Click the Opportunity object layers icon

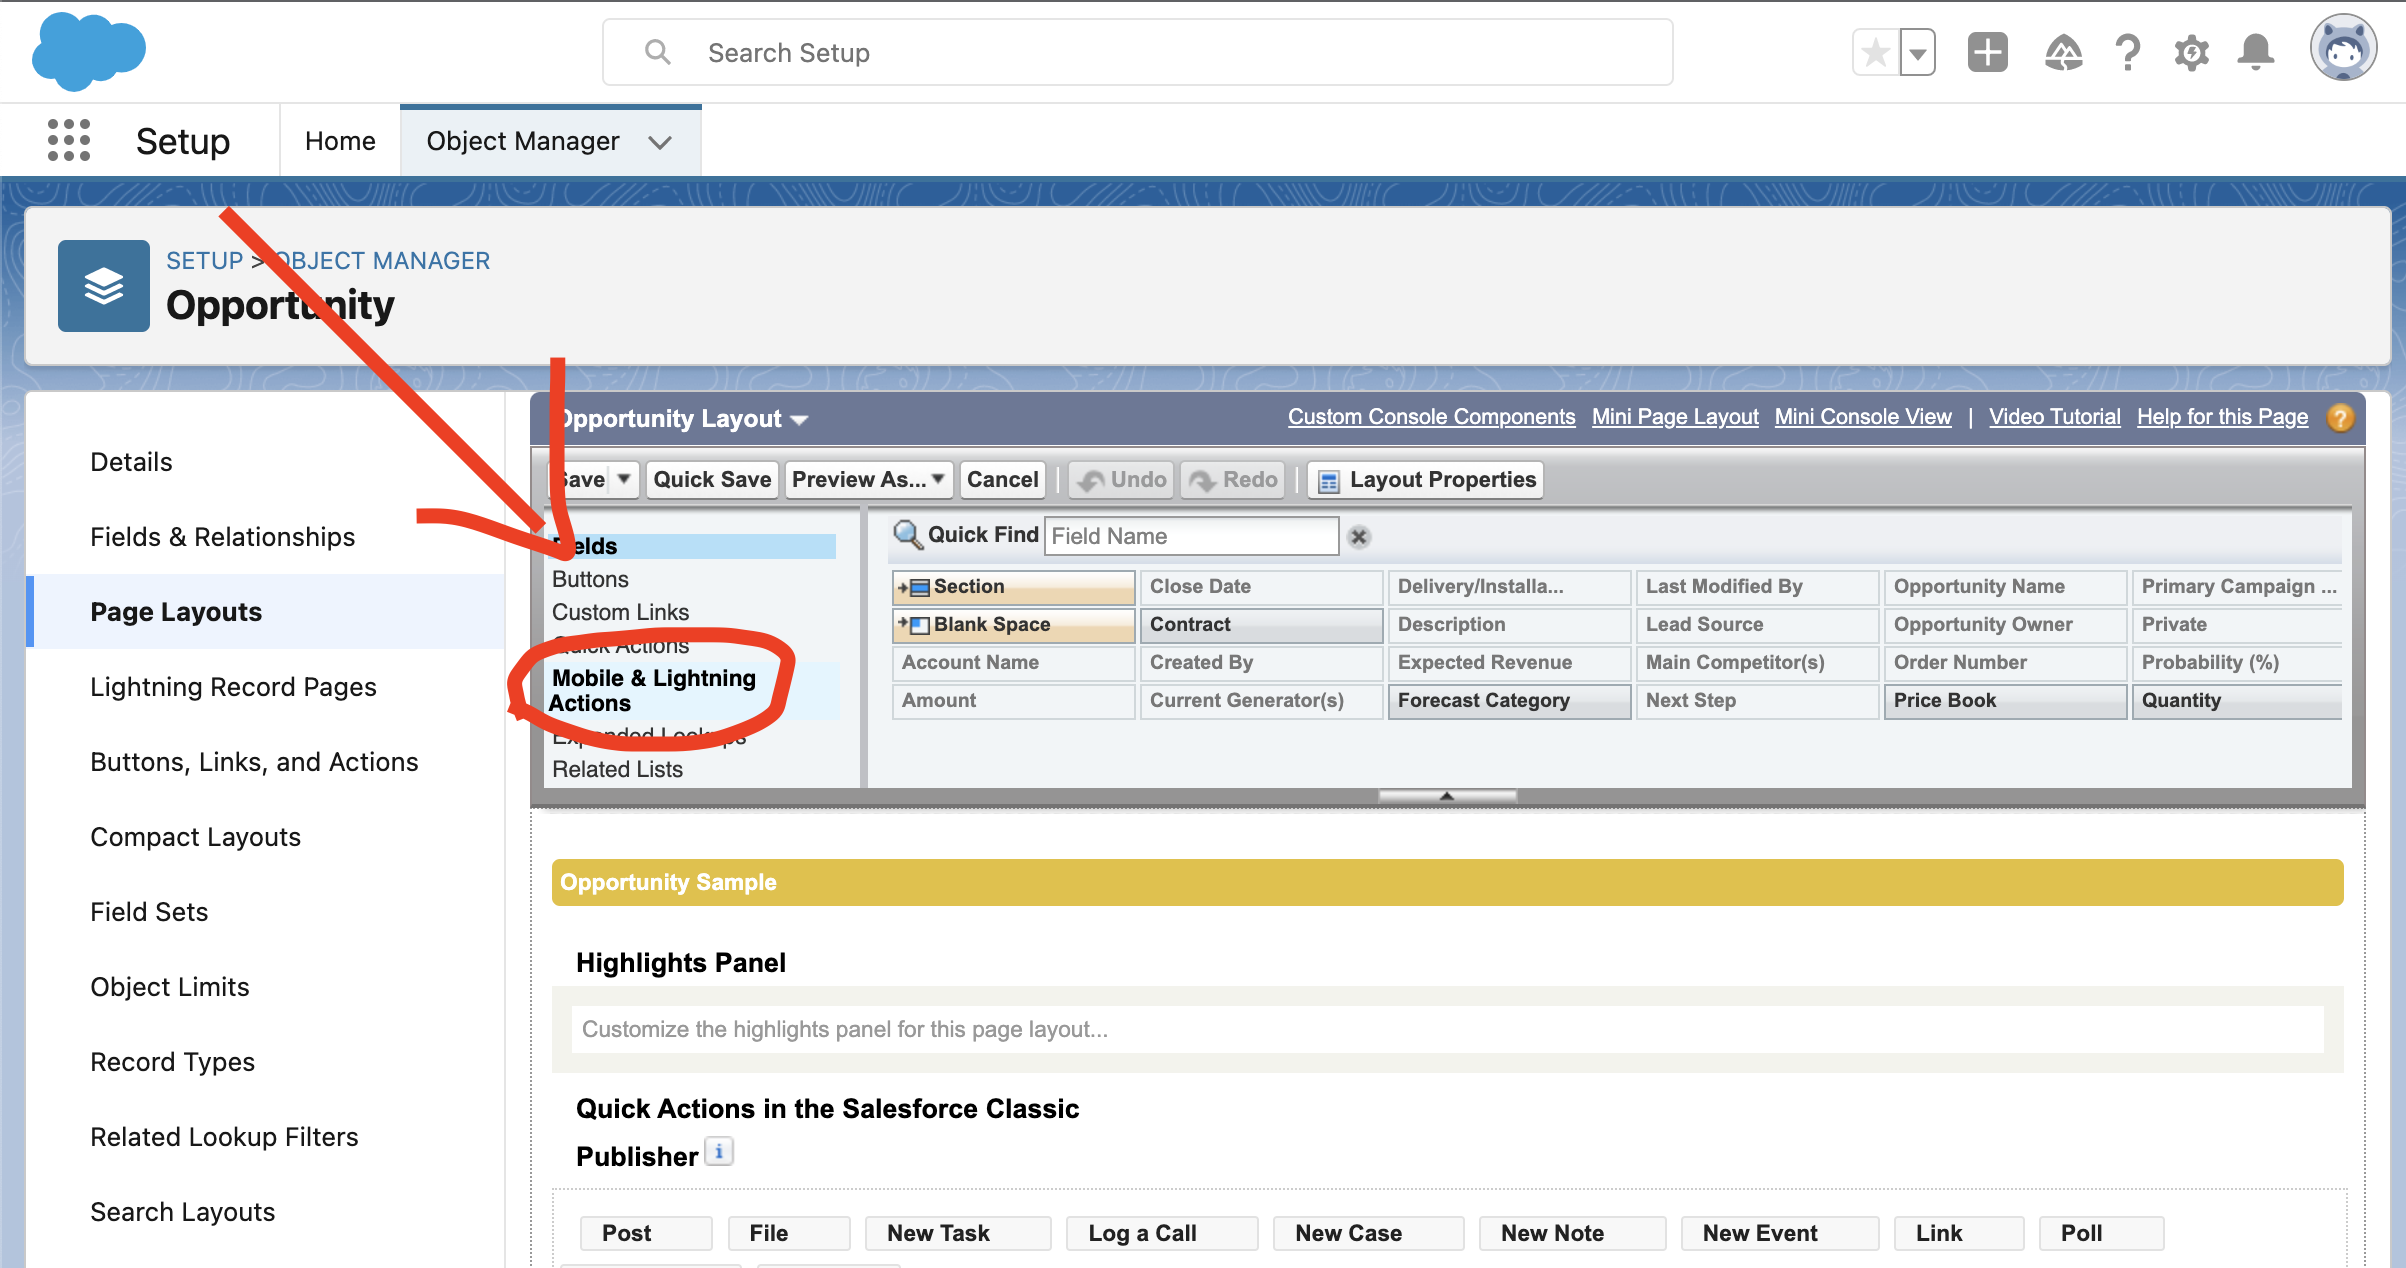(104, 286)
